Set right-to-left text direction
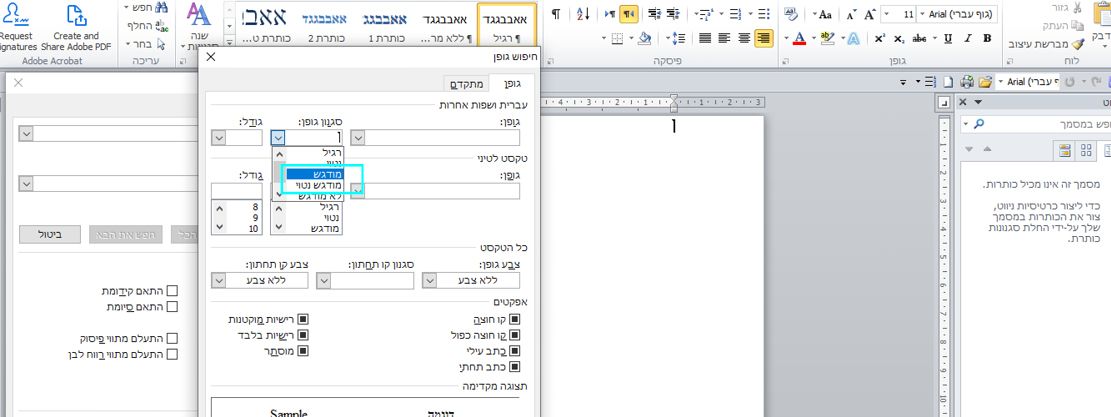 (x=628, y=14)
